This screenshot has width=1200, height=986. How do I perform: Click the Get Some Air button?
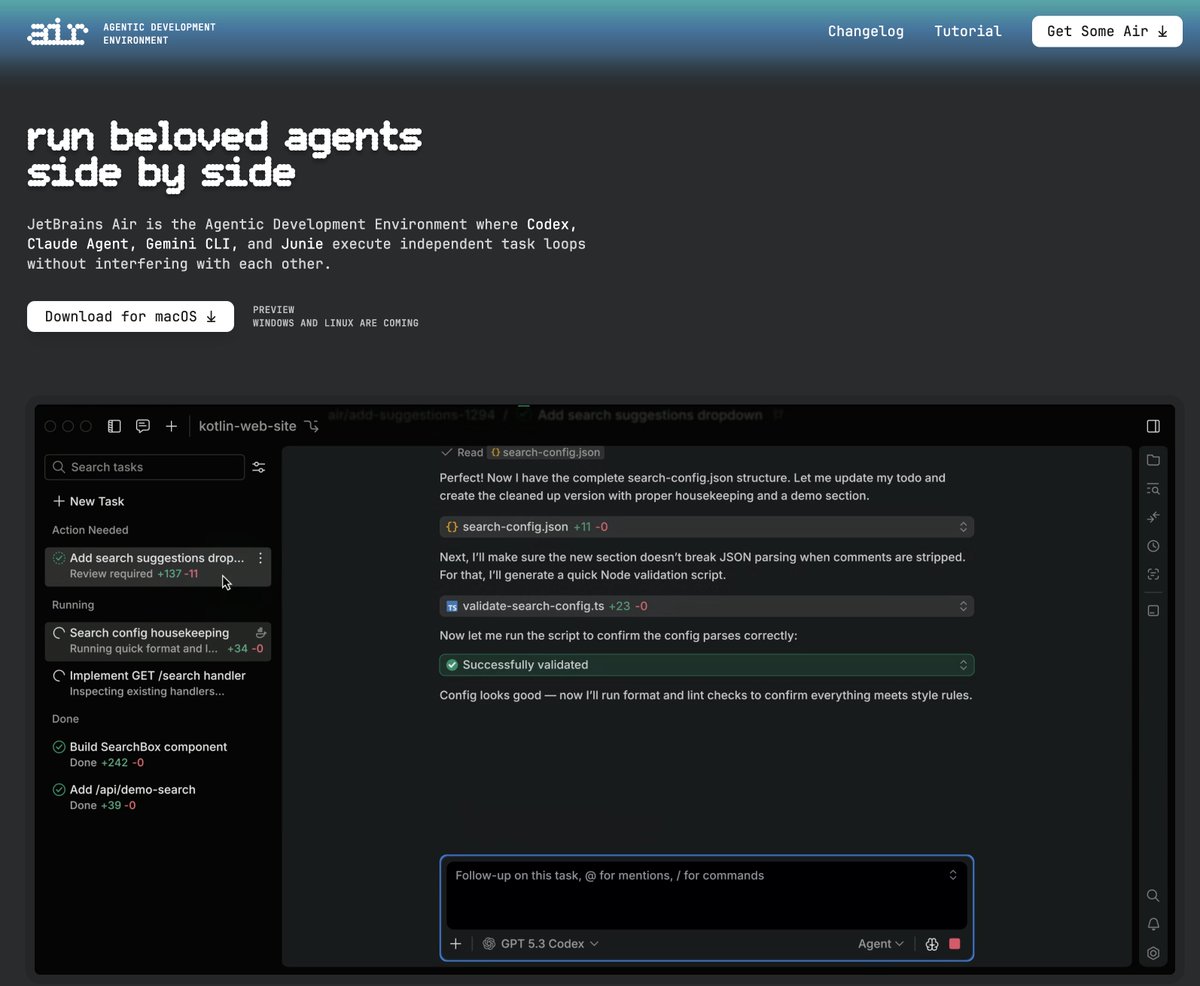(x=1107, y=31)
